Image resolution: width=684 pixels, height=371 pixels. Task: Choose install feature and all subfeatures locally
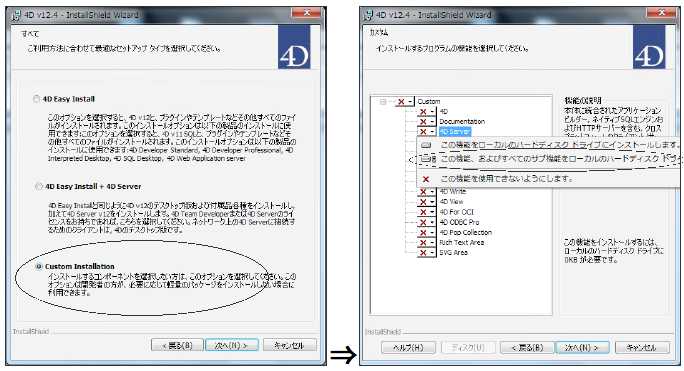click(549, 158)
